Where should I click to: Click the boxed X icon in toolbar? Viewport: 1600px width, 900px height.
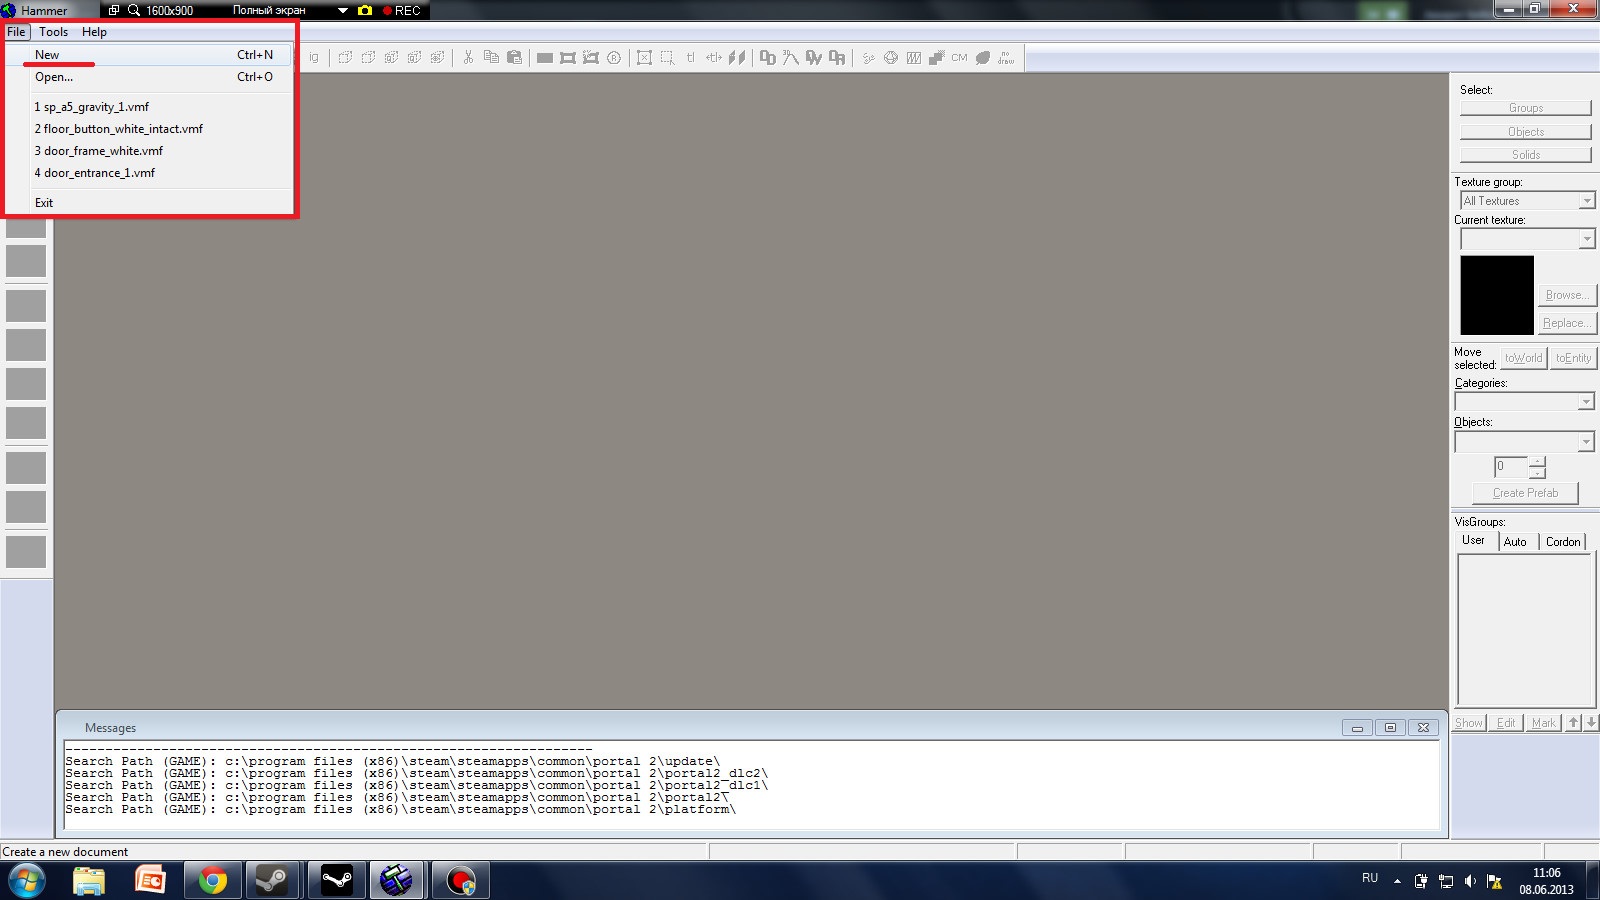click(644, 57)
